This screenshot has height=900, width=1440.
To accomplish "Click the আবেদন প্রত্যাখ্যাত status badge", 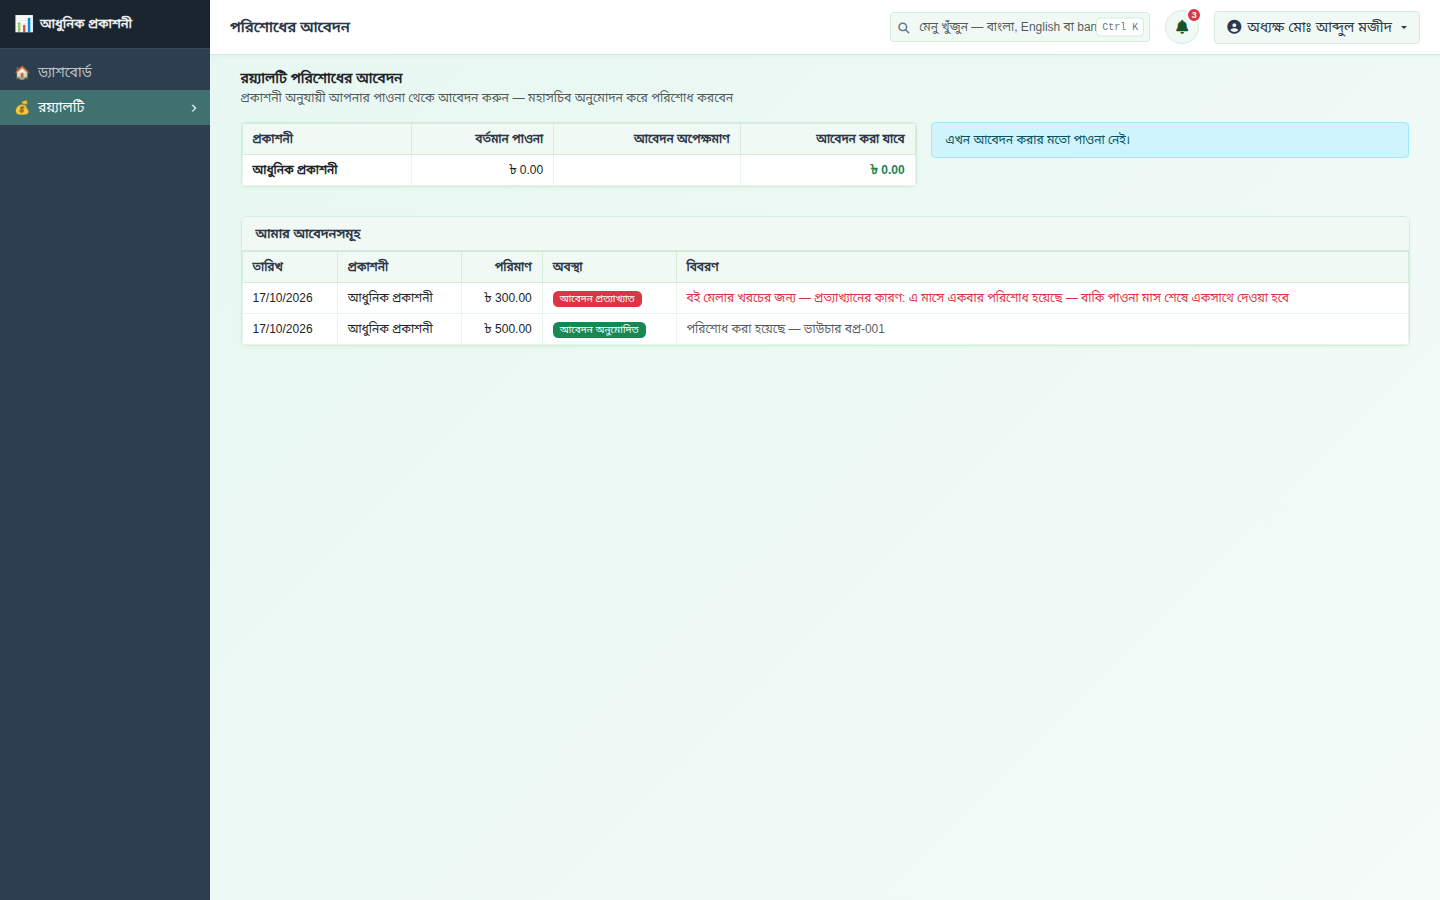I will [597, 299].
